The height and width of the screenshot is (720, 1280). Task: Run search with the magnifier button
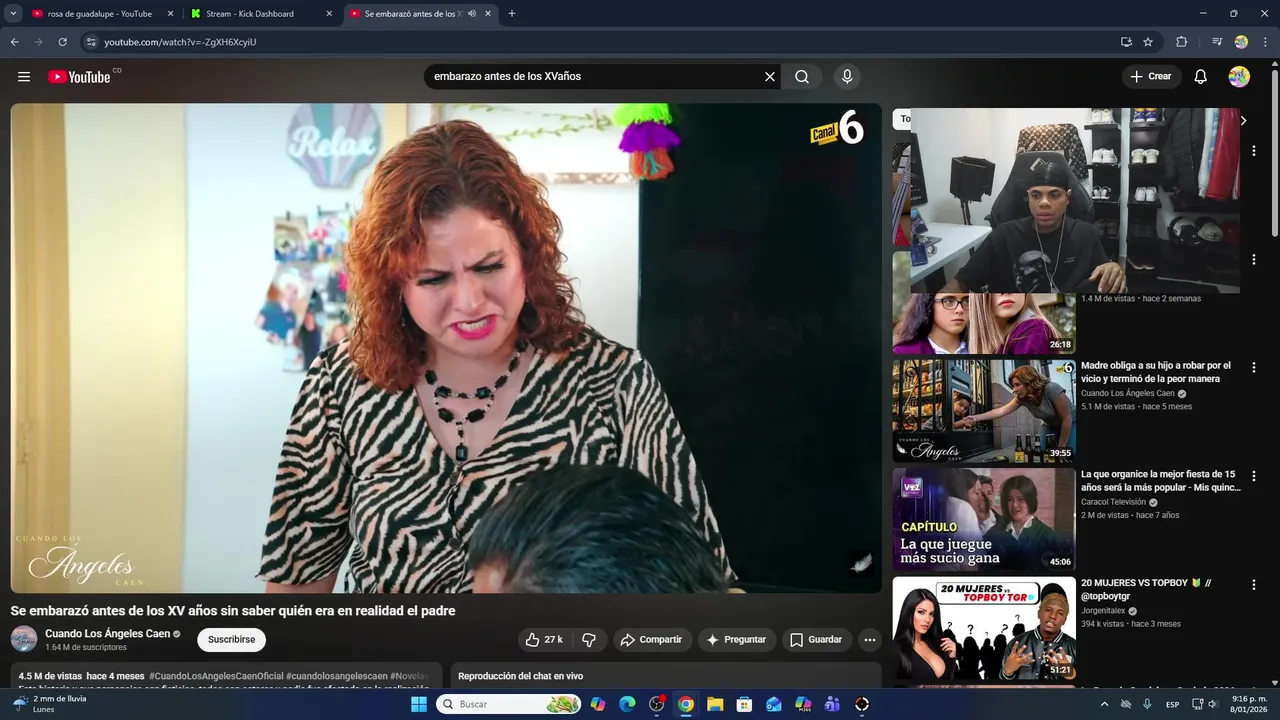[x=802, y=77]
